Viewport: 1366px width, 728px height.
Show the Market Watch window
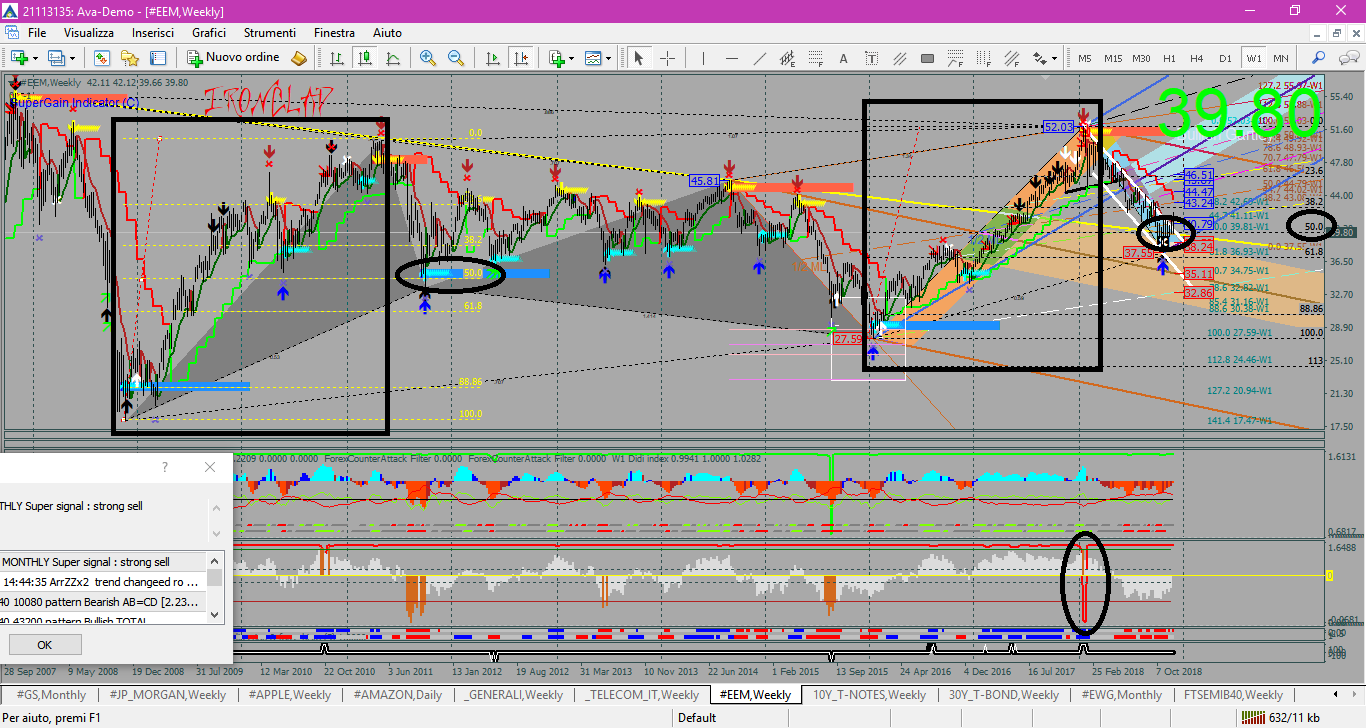click(x=104, y=58)
